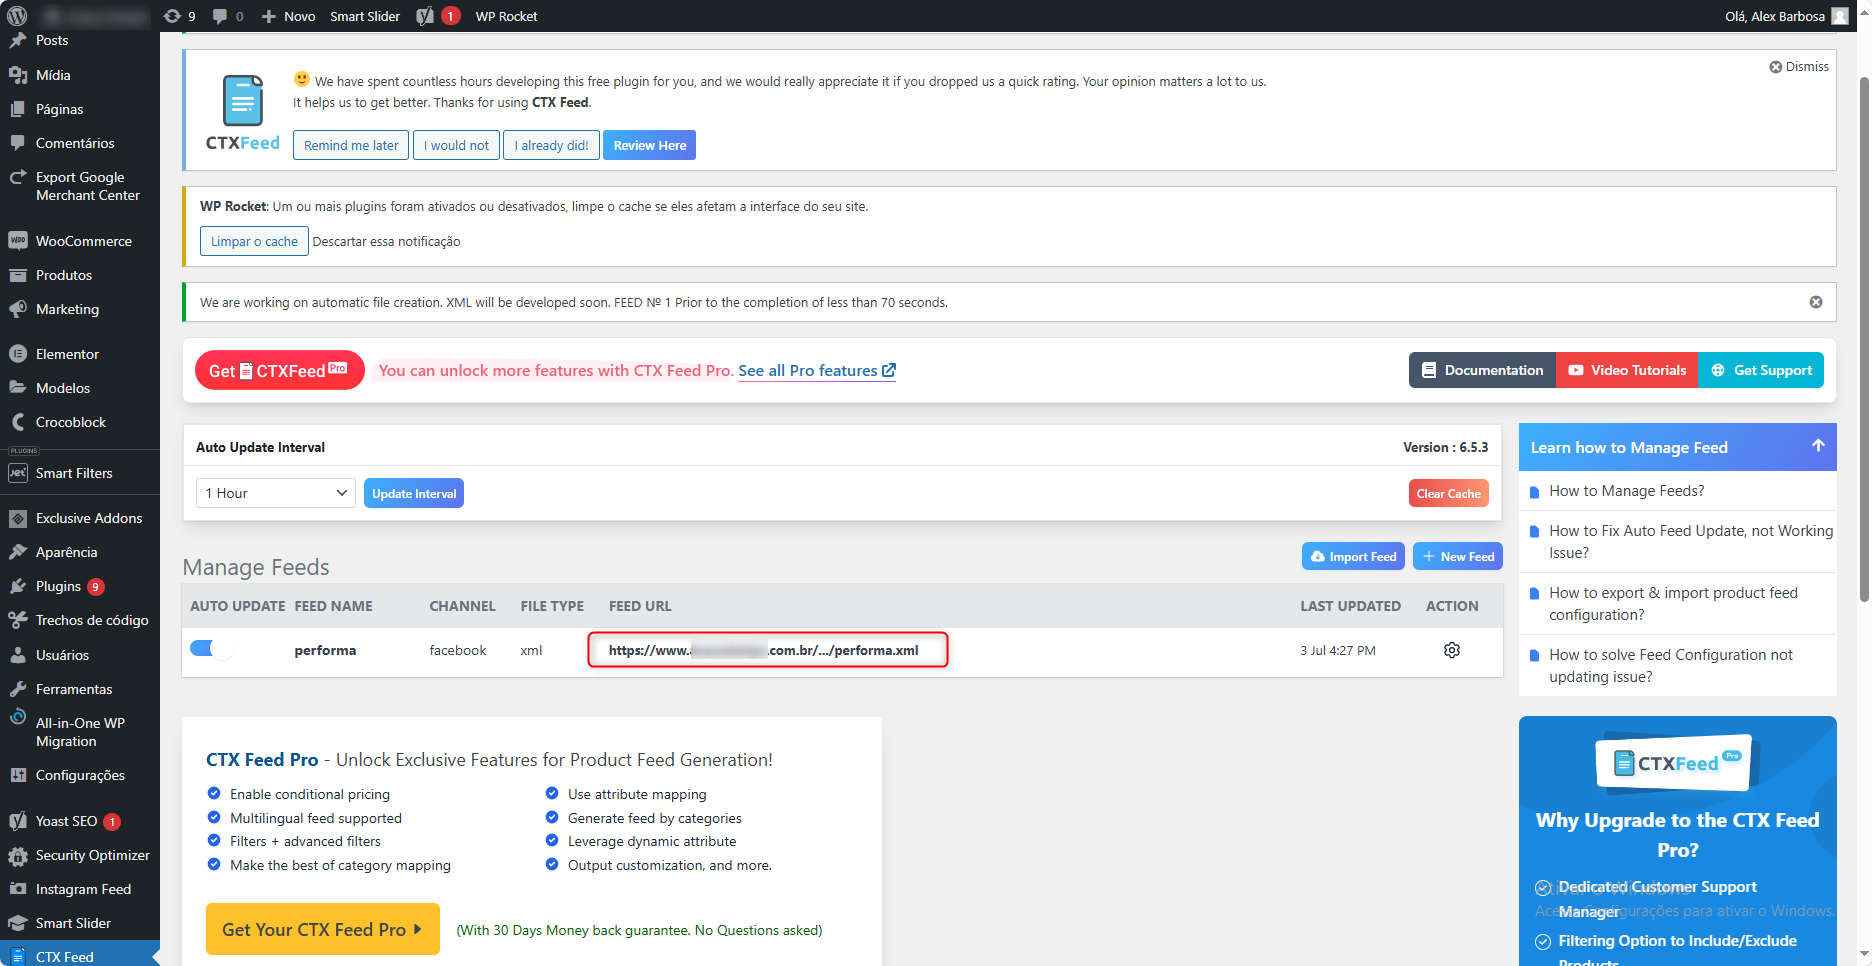The image size is (1872, 966).
Task: Collapse the Learn how to Manage Feed panel
Action: [1818, 446]
